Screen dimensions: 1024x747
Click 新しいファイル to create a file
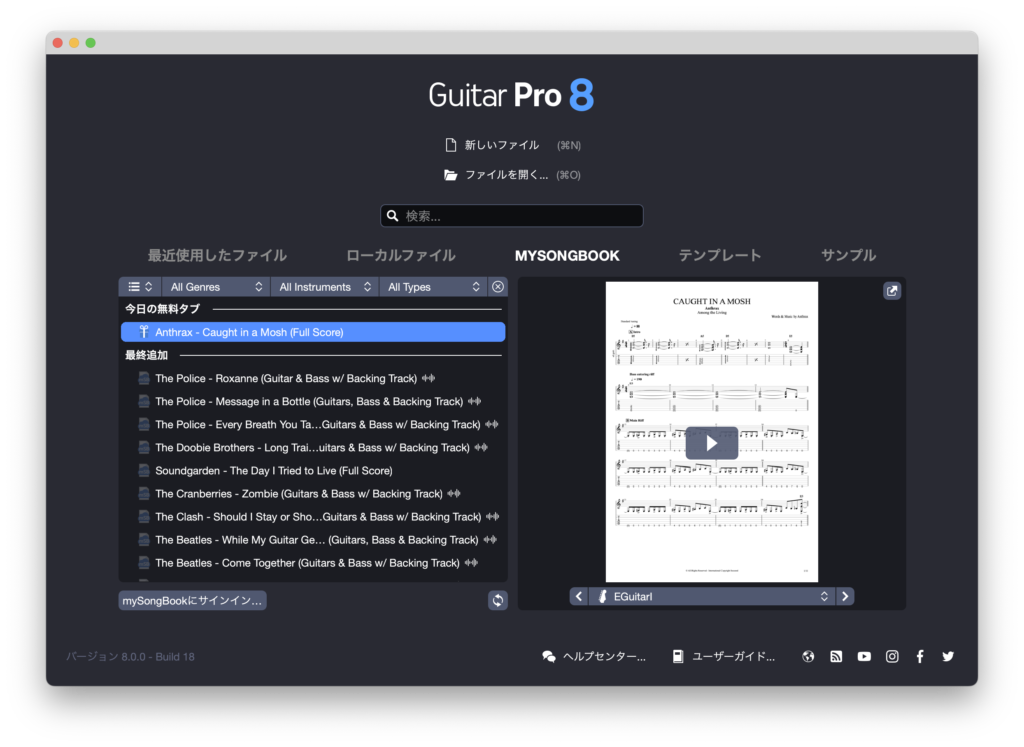(x=501, y=145)
